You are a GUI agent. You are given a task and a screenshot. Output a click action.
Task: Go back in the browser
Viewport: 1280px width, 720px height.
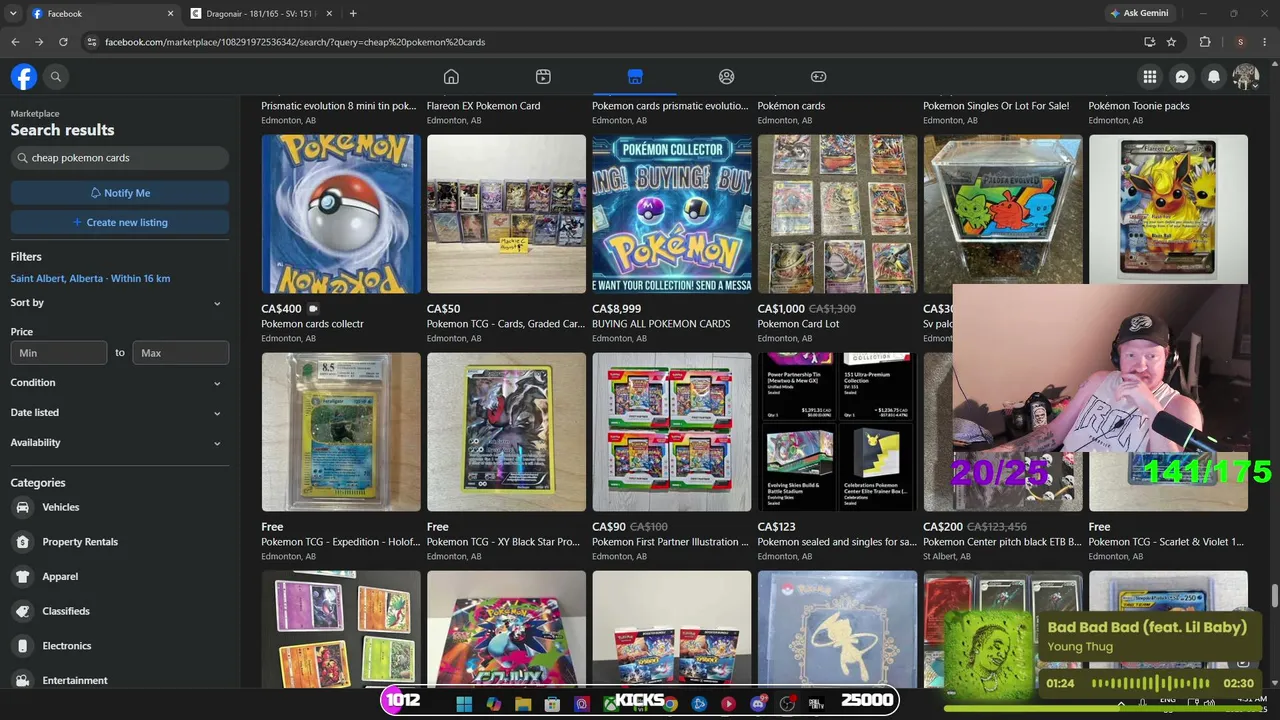pos(15,42)
